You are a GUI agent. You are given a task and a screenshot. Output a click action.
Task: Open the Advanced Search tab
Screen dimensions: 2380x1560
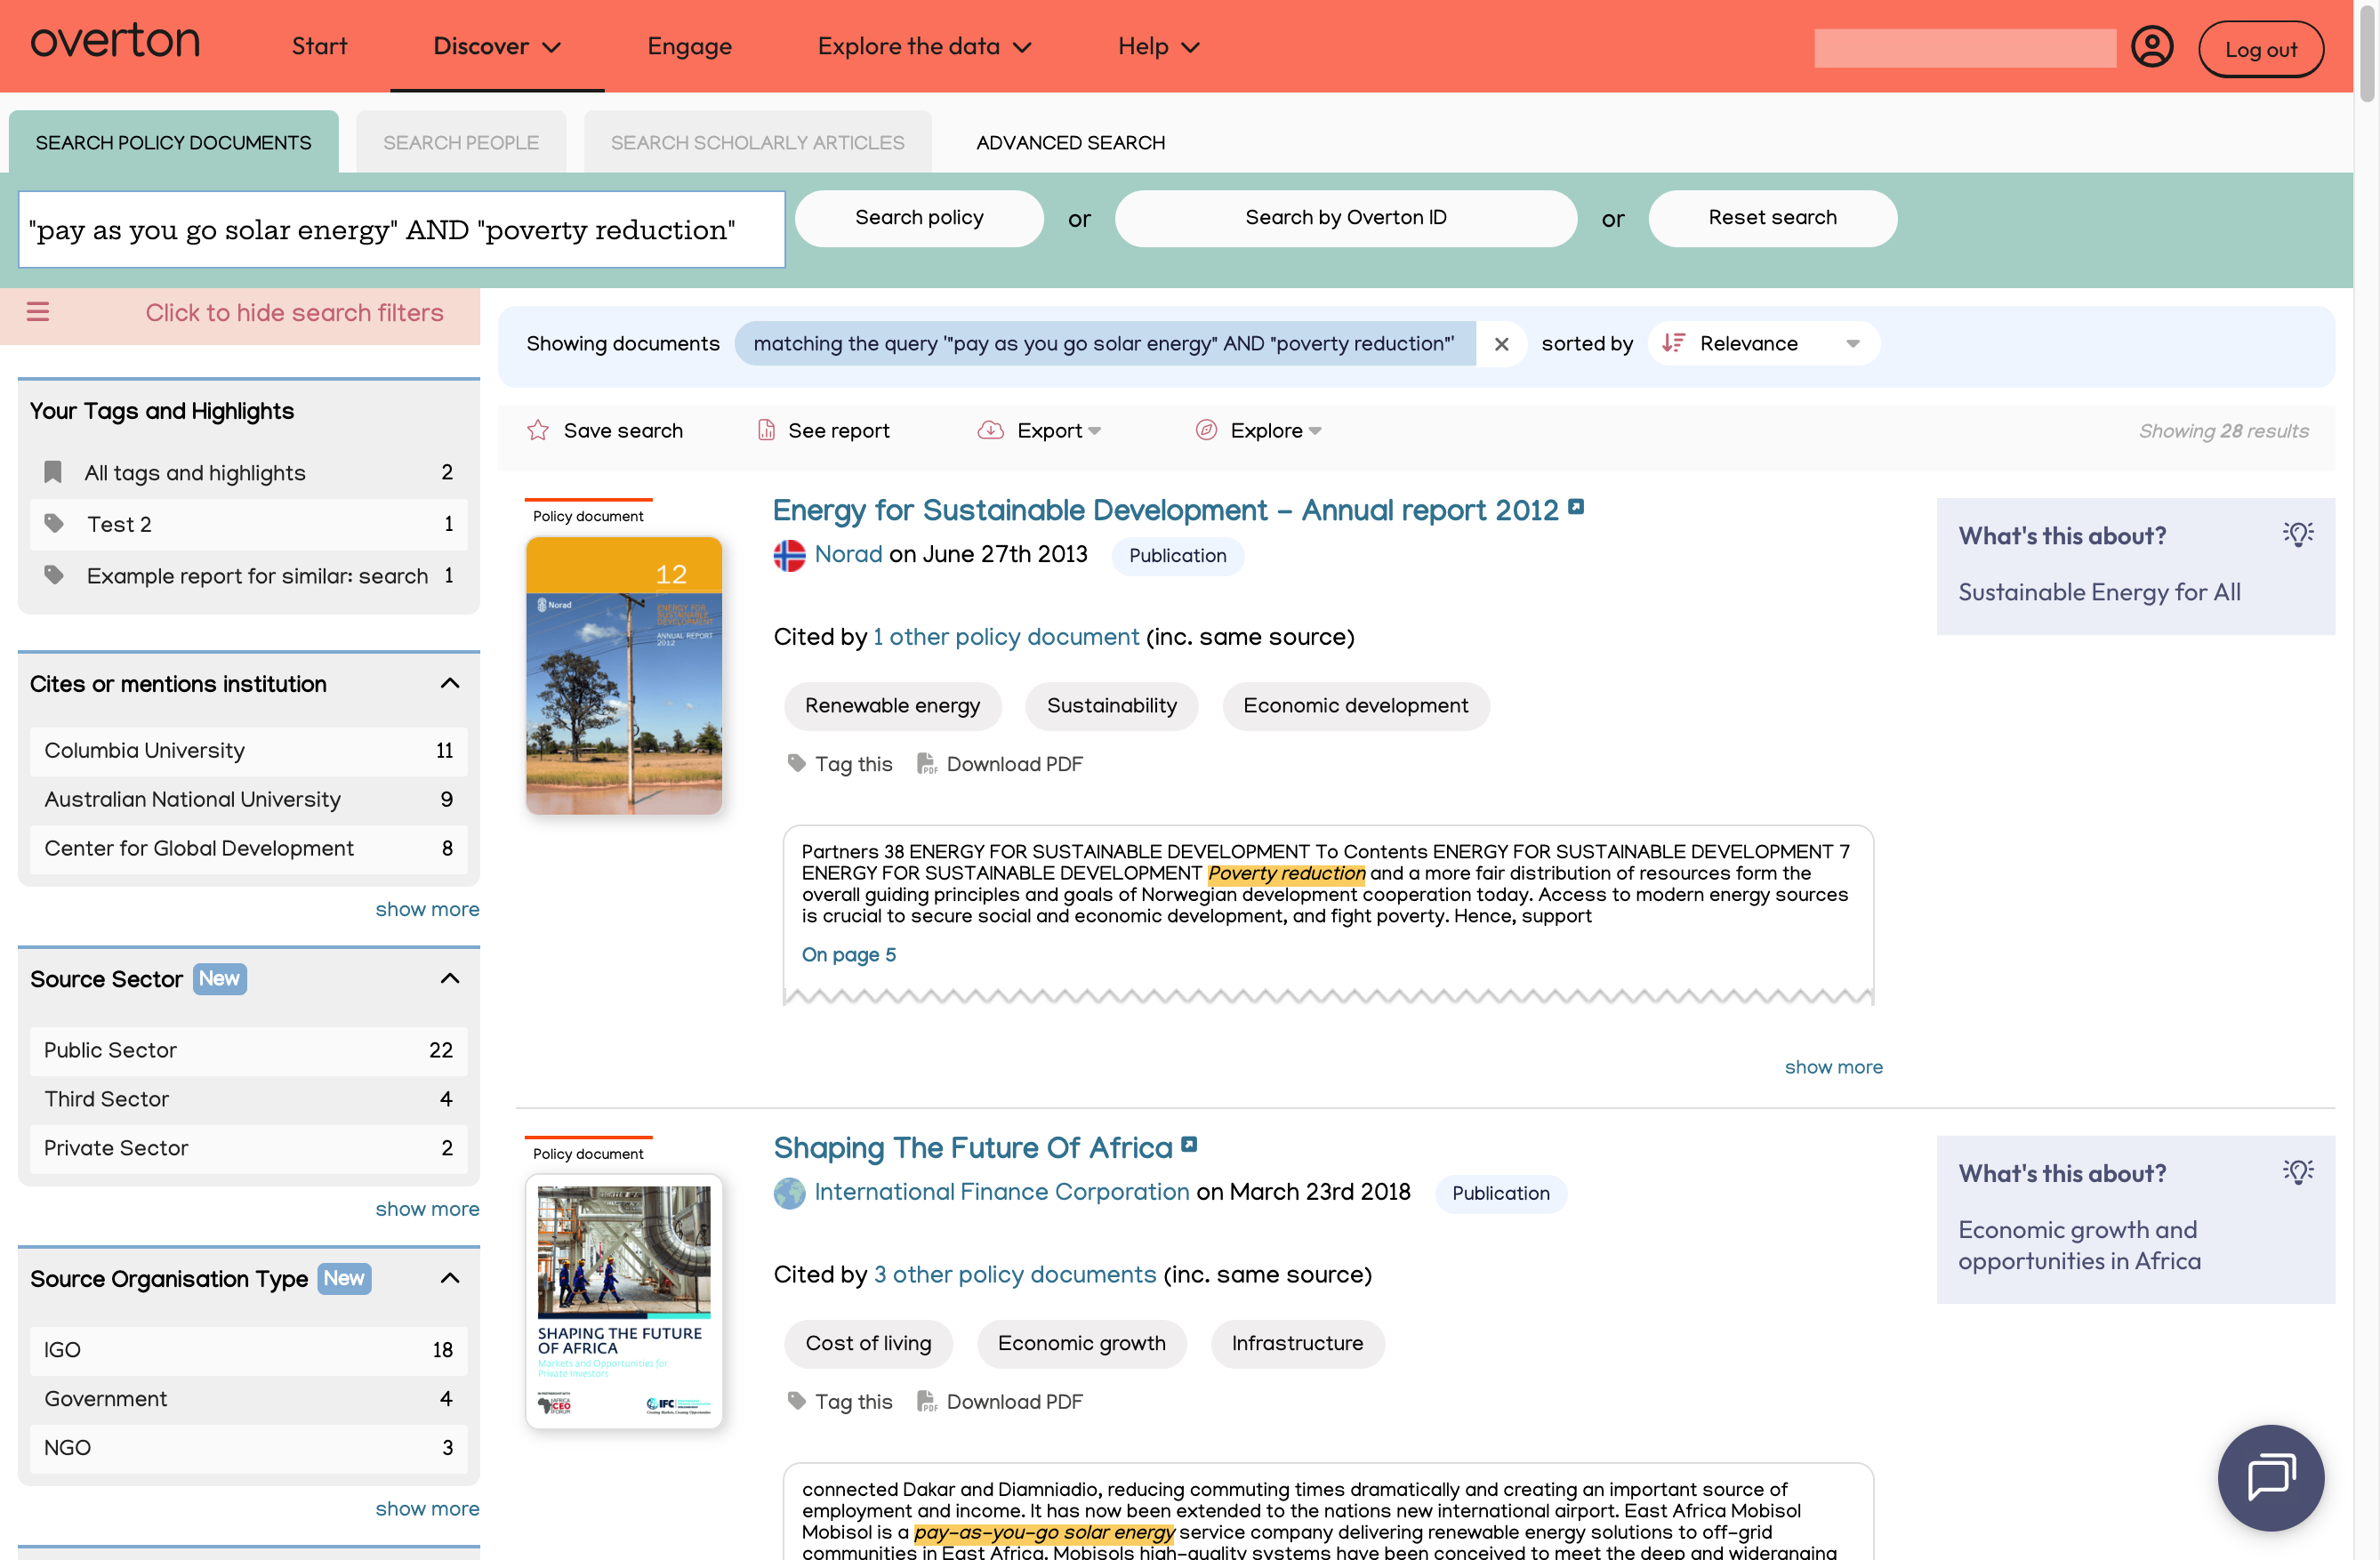click(1070, 142)
